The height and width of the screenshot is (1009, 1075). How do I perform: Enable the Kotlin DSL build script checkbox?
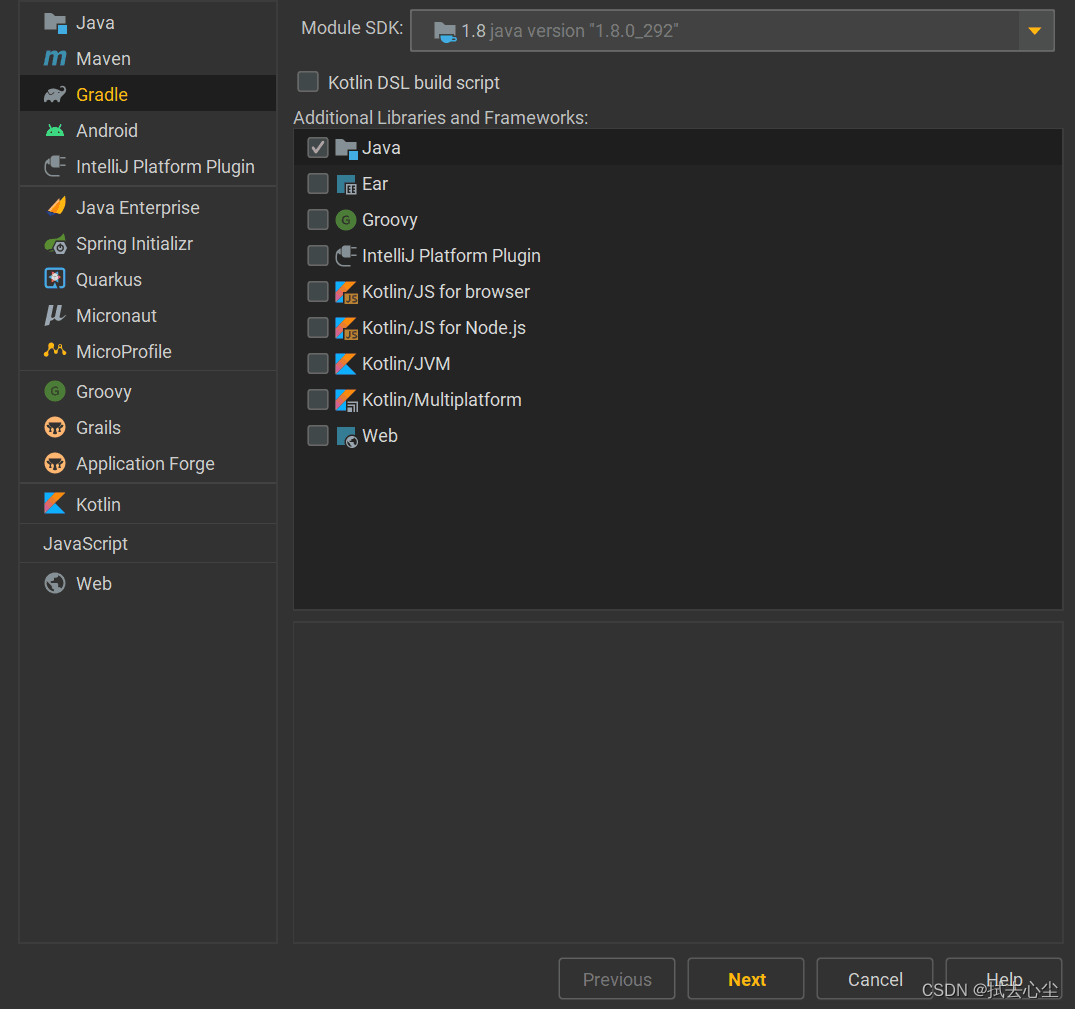tap(308, 82)
